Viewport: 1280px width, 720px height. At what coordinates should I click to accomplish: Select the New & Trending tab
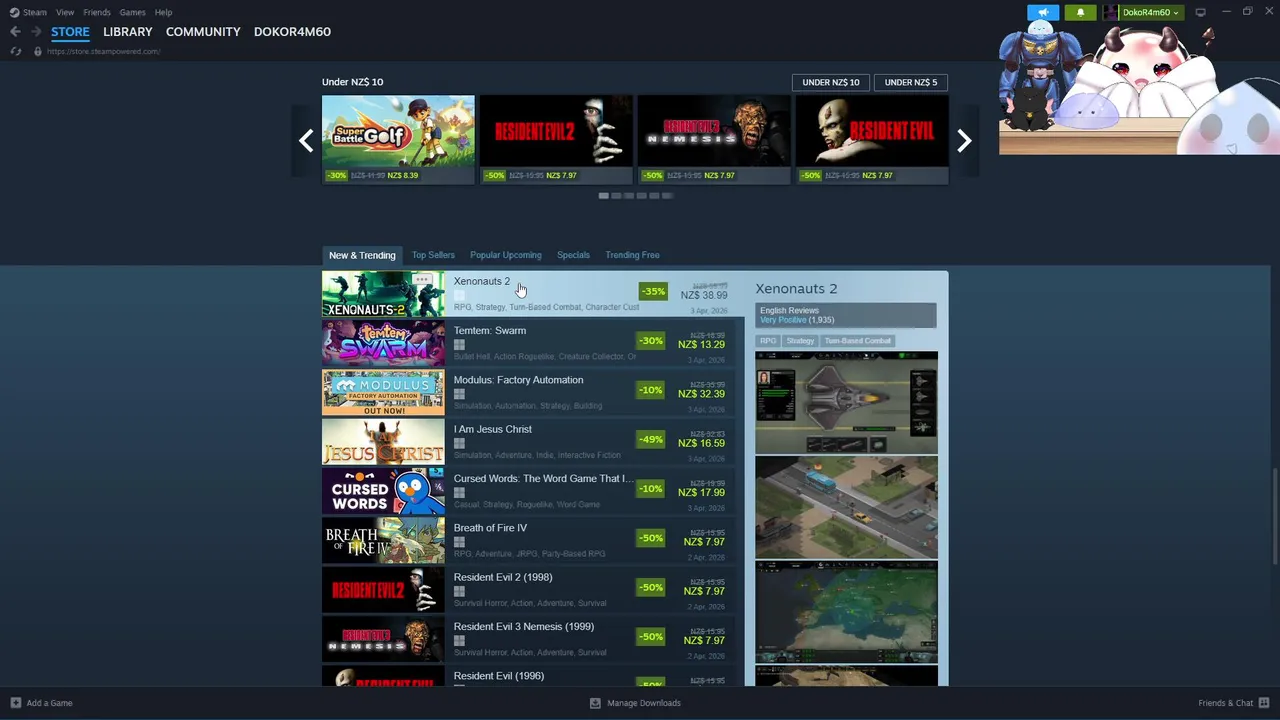tap(362, 255)
